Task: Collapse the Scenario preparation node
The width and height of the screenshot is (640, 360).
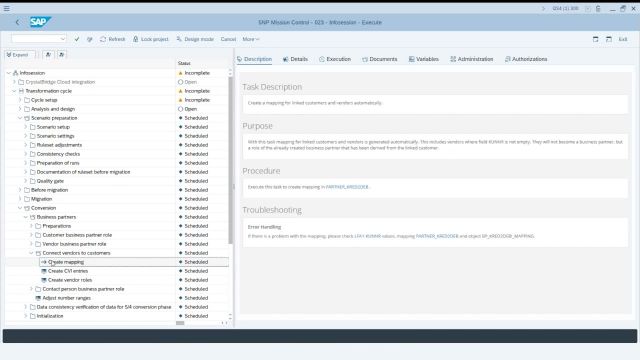Action: (x=20, y=118)
